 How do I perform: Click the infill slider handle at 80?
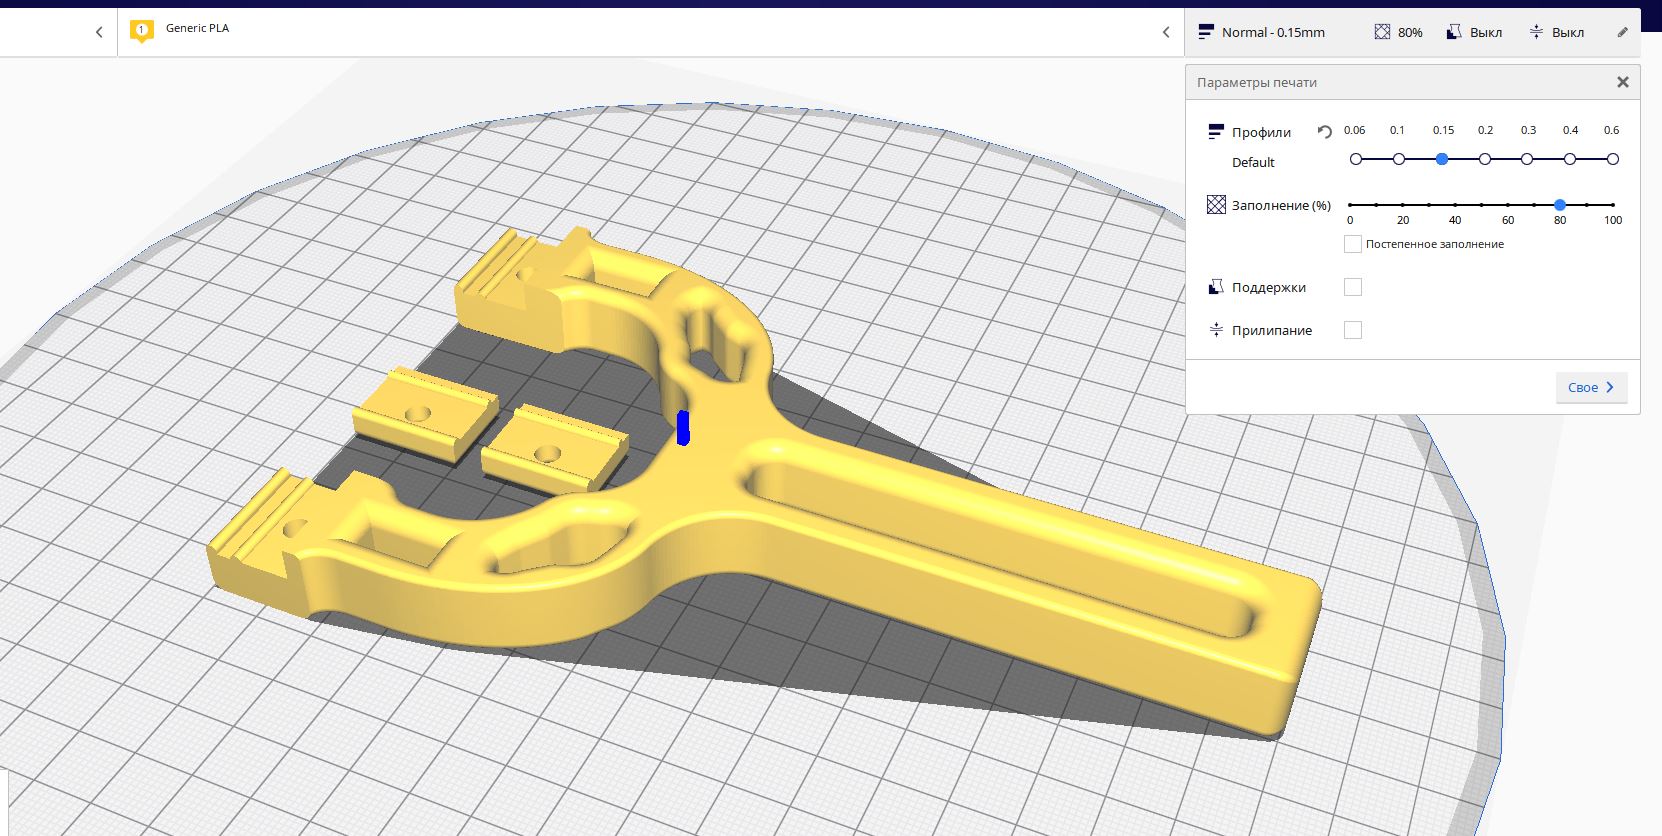click(x=1560, y=205)
